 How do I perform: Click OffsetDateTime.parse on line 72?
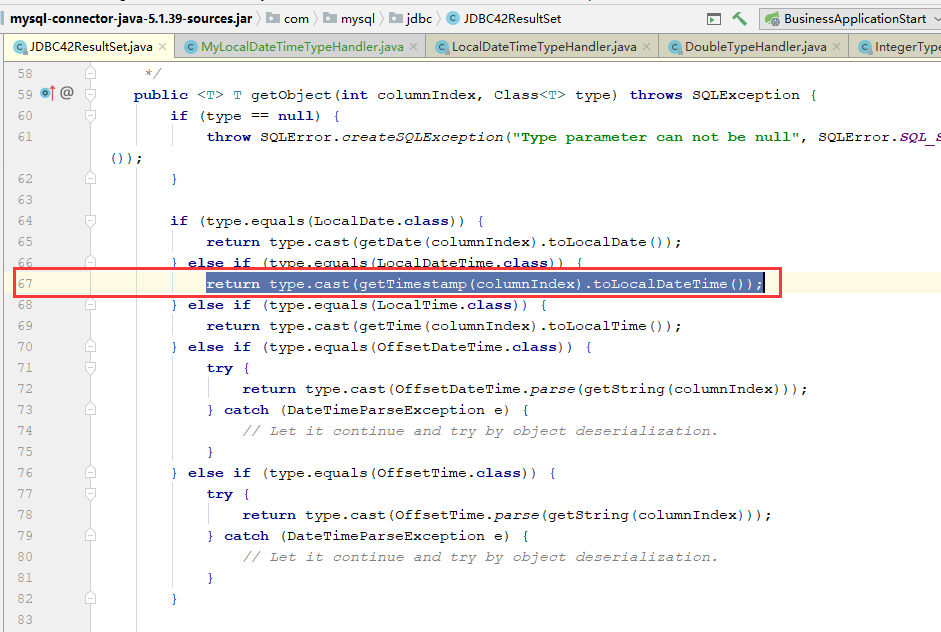tap(484, 389)
